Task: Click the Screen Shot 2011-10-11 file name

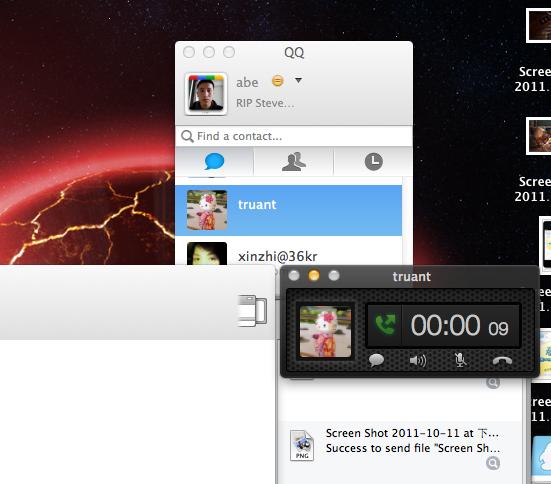Action: pyautogui.click(x=412, y=433)
